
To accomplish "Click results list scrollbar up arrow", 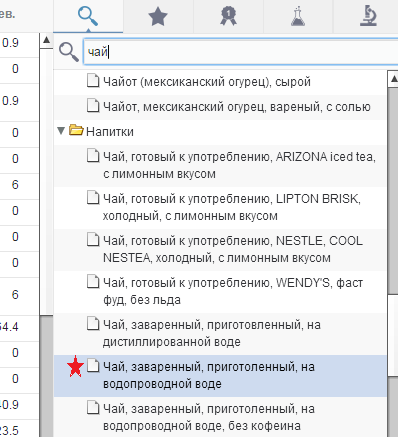I will click(x=393, y=79).
